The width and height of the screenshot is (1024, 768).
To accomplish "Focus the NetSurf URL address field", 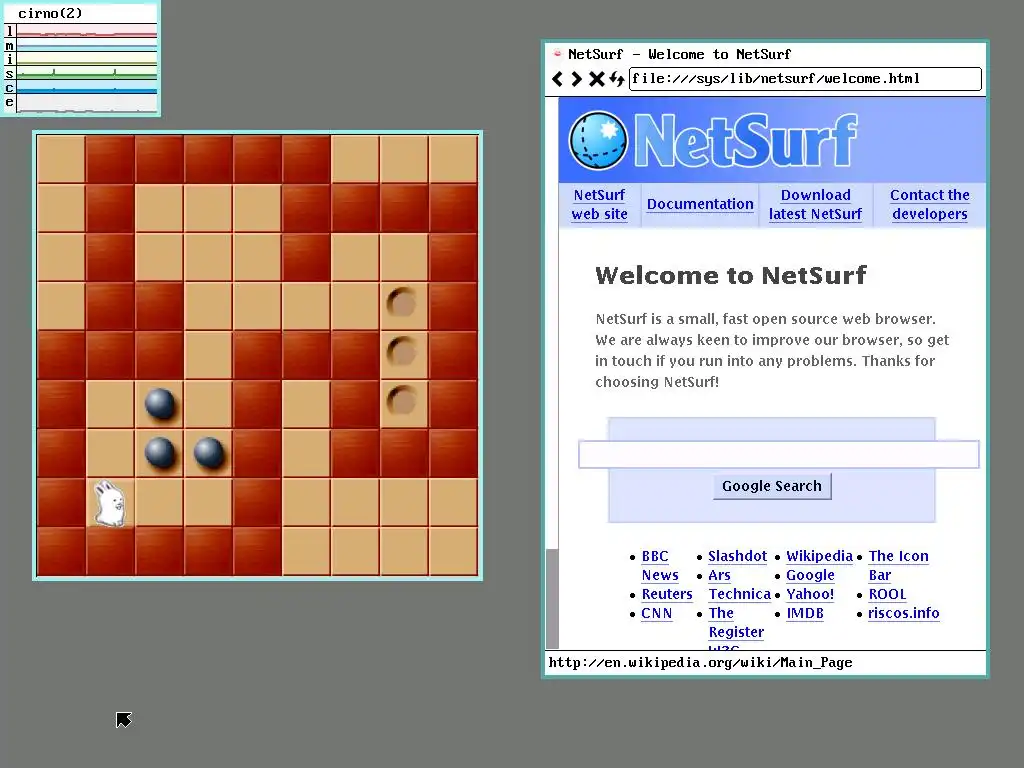I will [805, 79].
